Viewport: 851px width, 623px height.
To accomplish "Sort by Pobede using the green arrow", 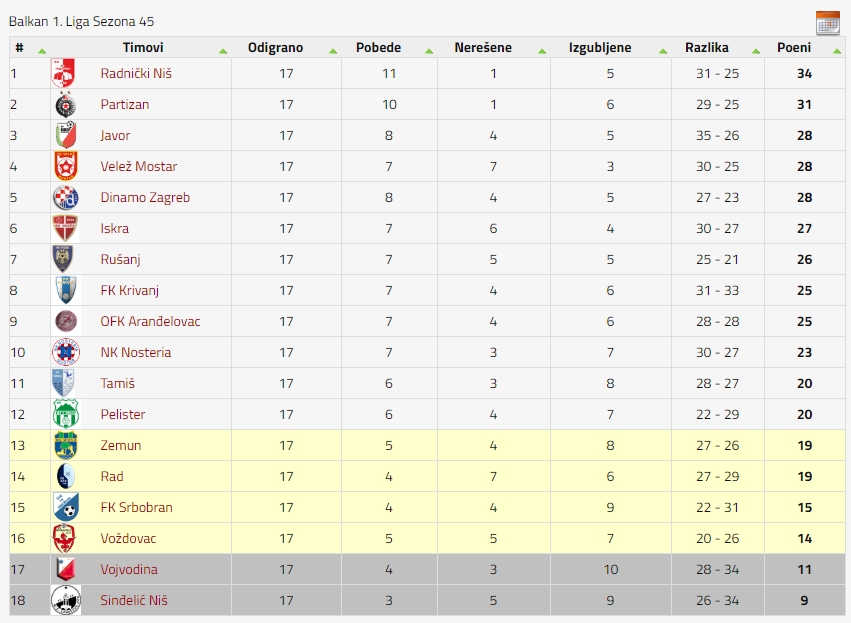I will tap(429, 51).
